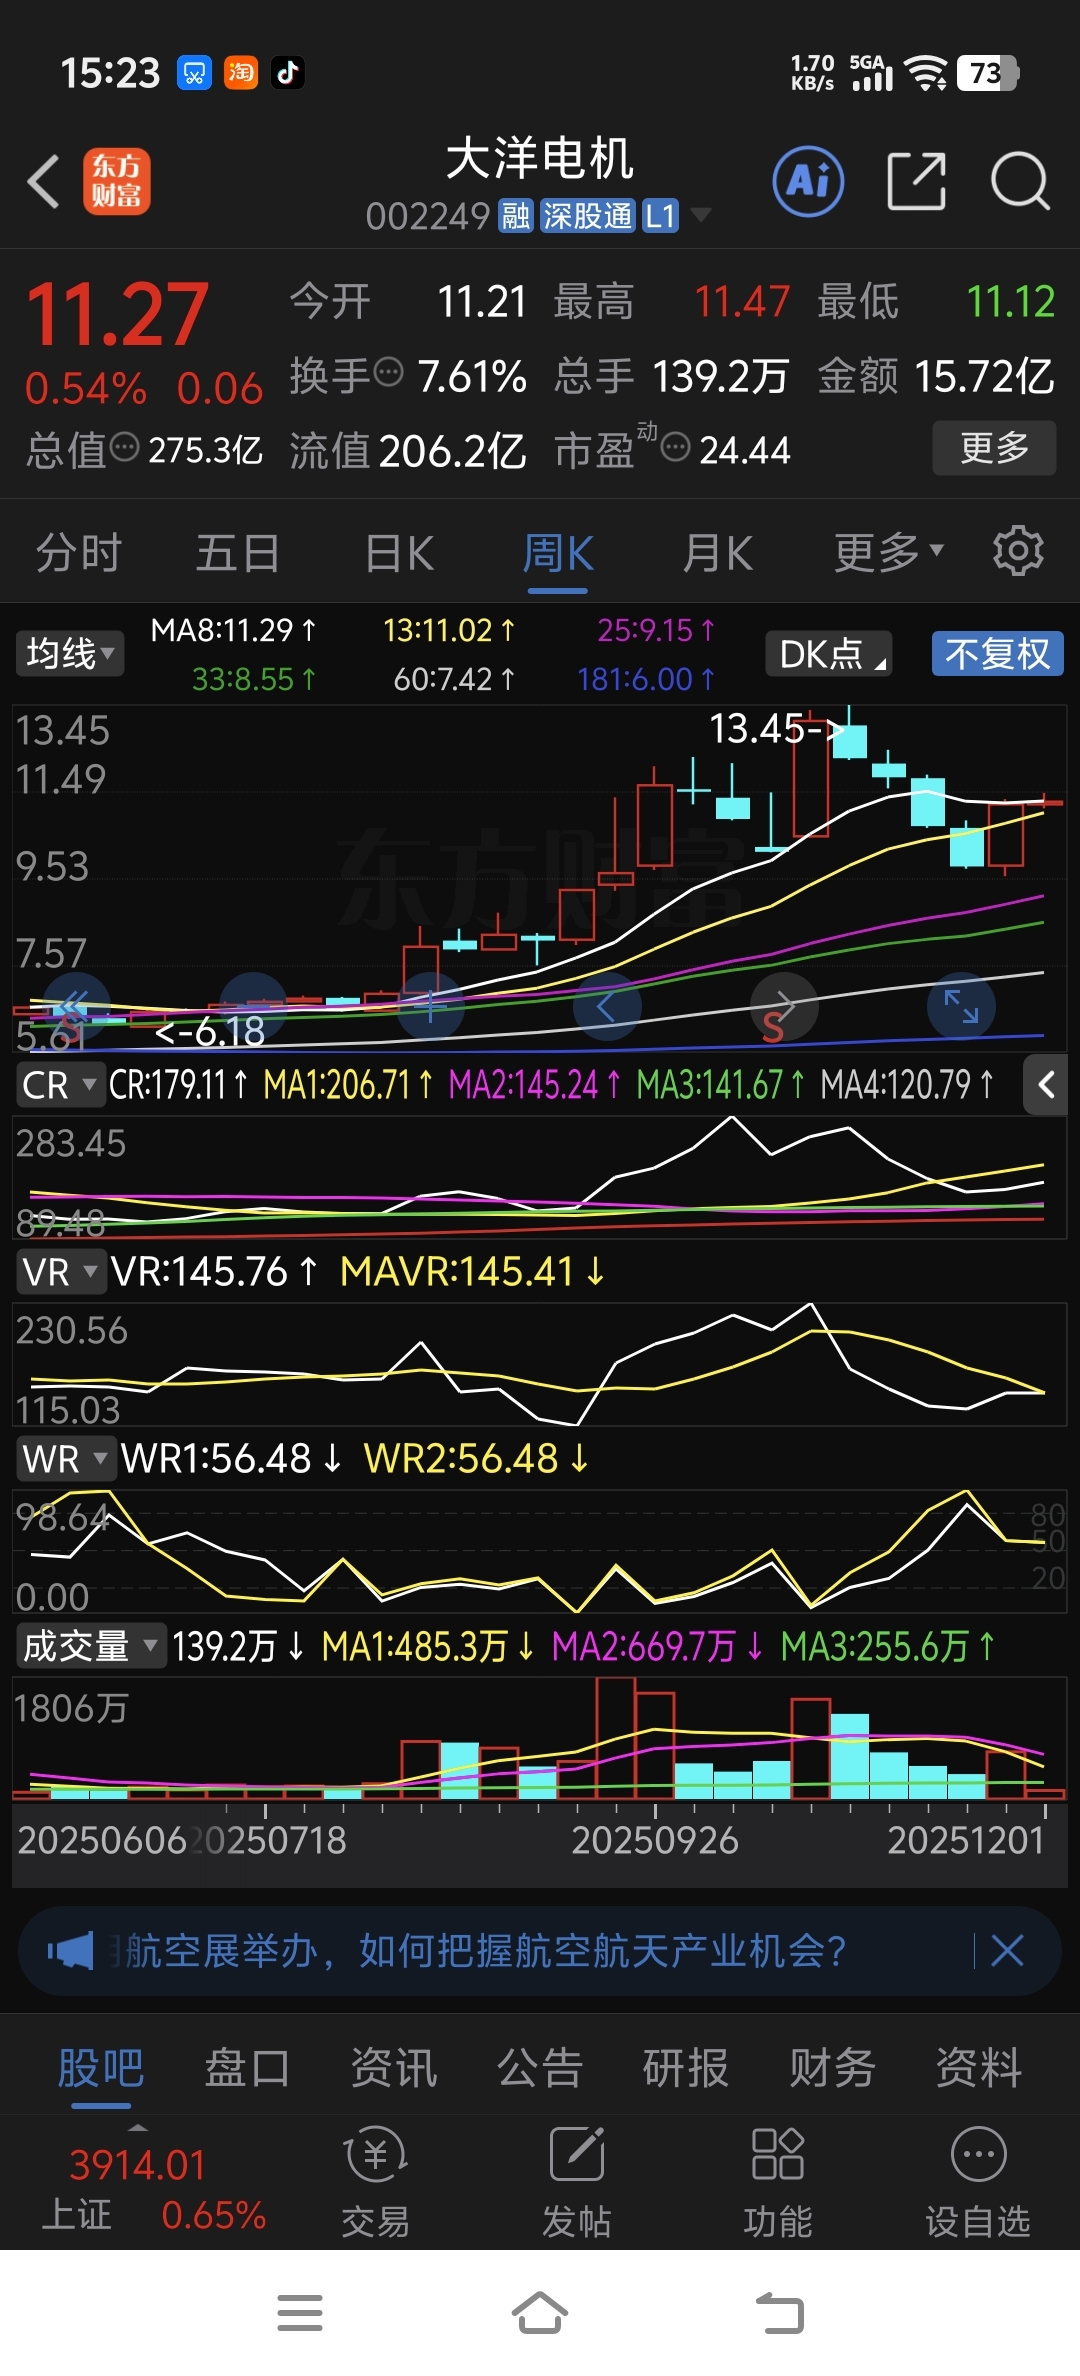Tap the 融 margin trading badge
This screenshot has height=2376, width=1080.
click(516, 215)
